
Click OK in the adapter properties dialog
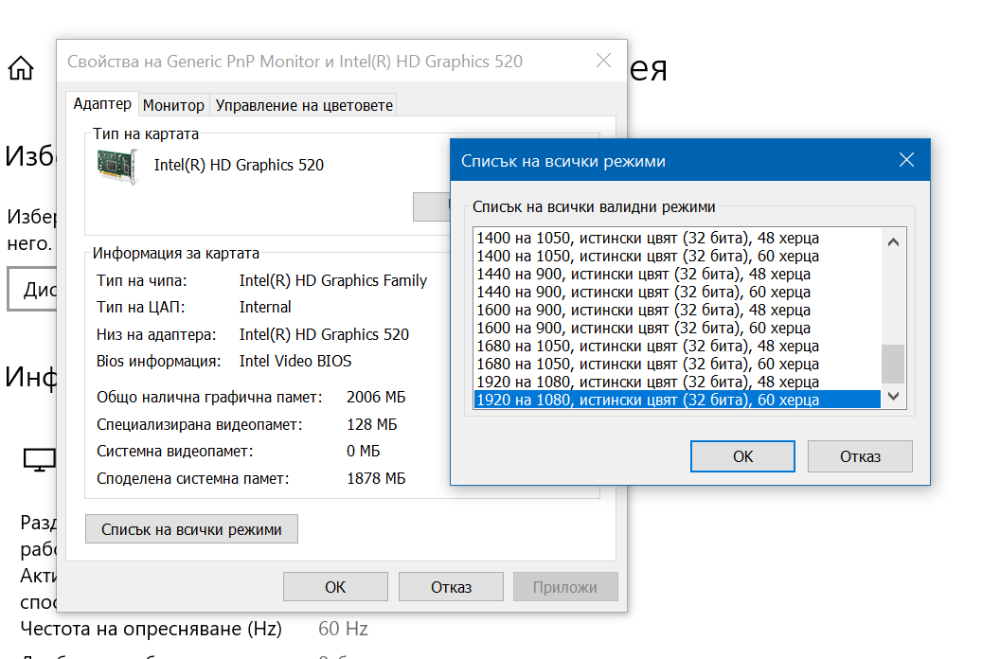click(335, 586)
